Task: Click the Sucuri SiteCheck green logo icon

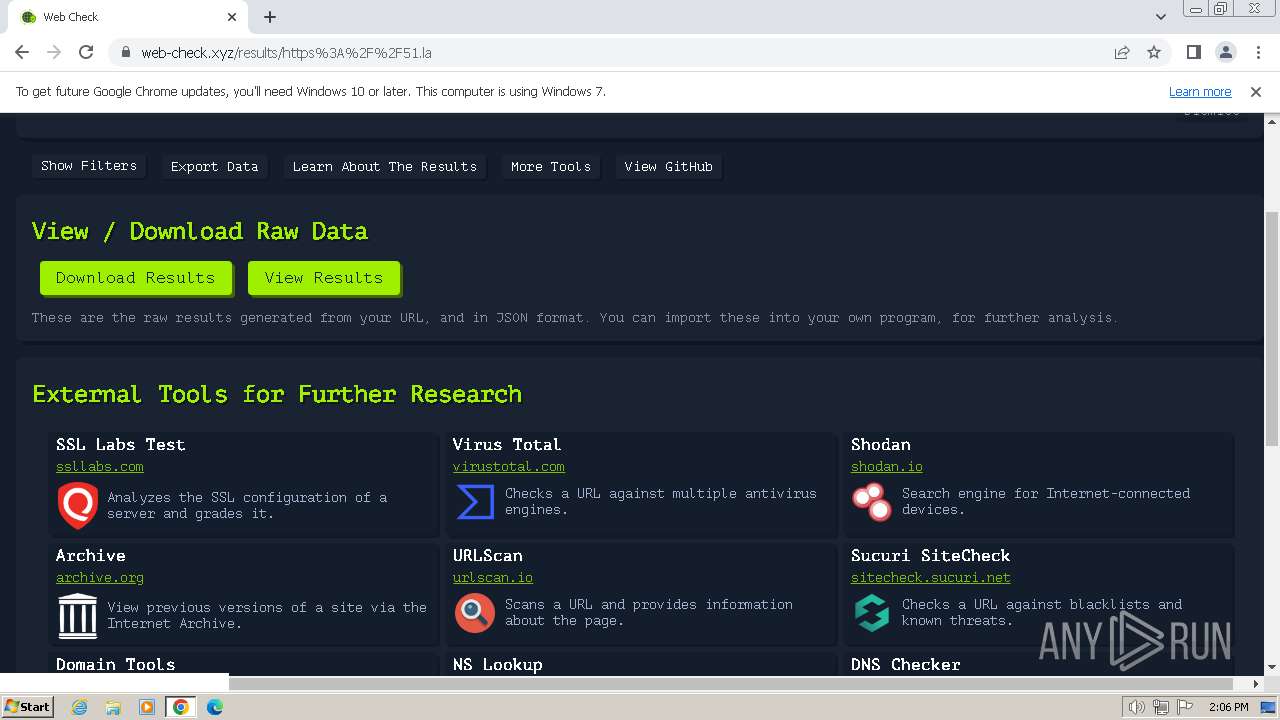Action: click(872, 613)
